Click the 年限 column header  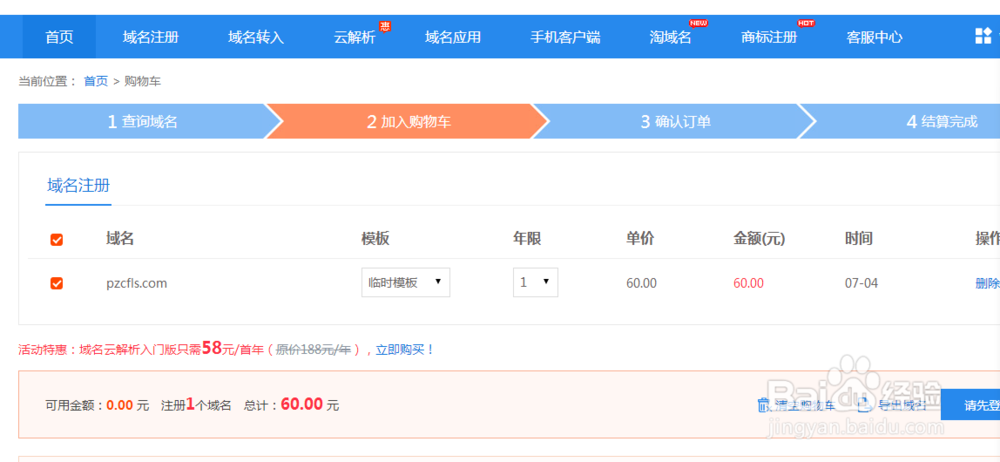tap(527, 239)
